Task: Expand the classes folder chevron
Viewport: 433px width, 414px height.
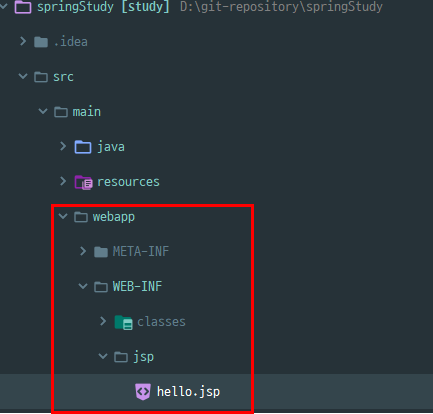Action: (103, 321)
